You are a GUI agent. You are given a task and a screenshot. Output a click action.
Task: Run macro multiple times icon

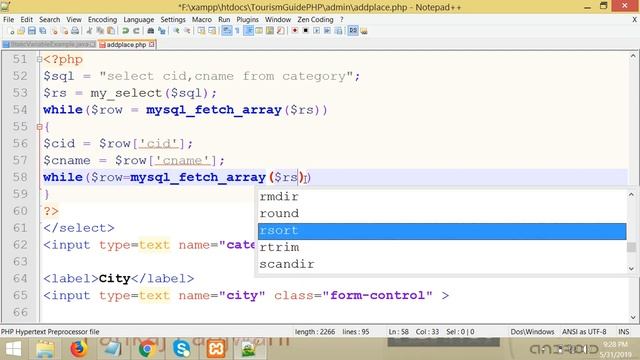(327, 31)
